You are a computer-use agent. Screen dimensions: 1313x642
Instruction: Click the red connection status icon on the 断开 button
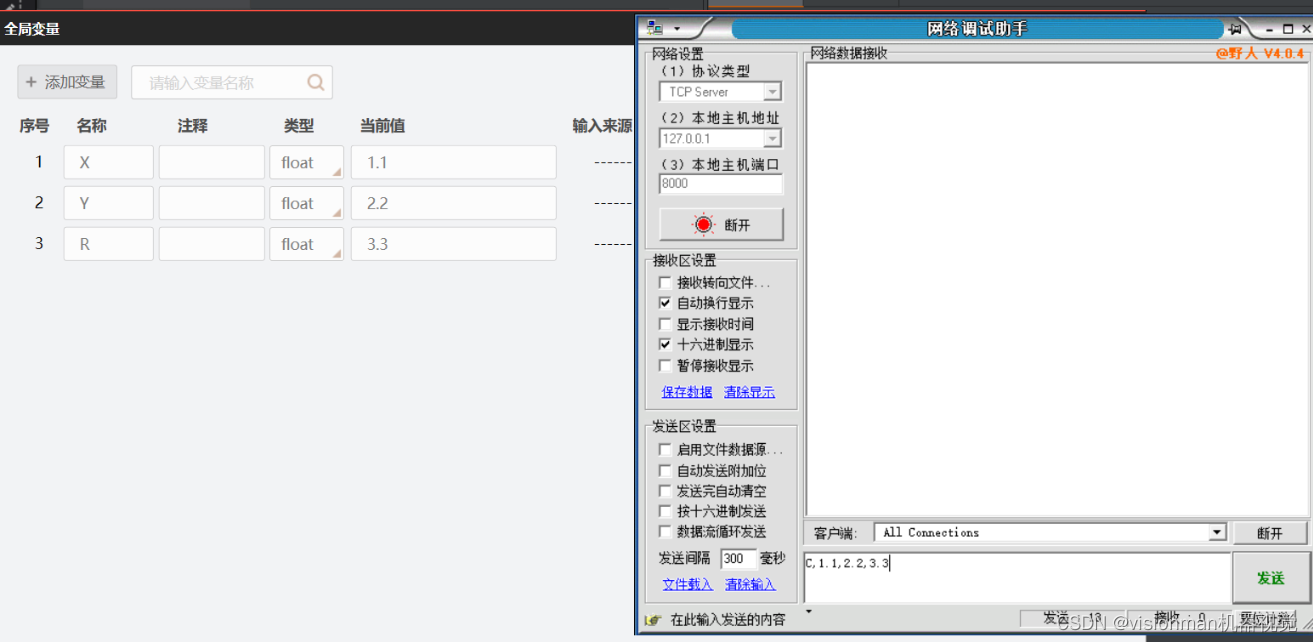(x=705, y=224)
